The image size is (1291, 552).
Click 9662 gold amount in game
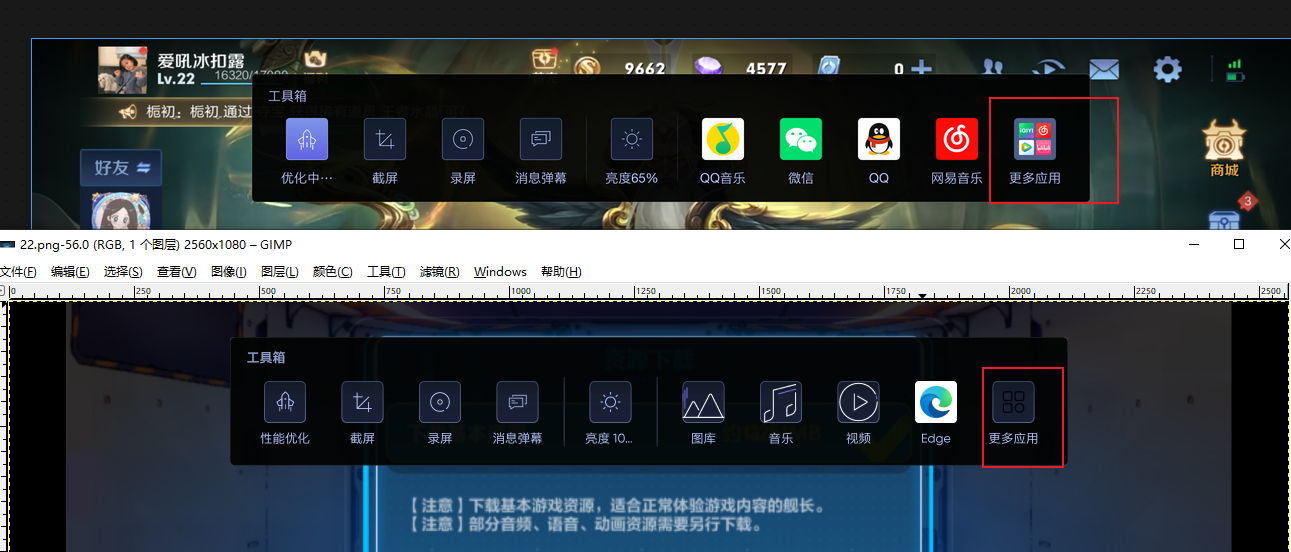[x=644, y=69]
